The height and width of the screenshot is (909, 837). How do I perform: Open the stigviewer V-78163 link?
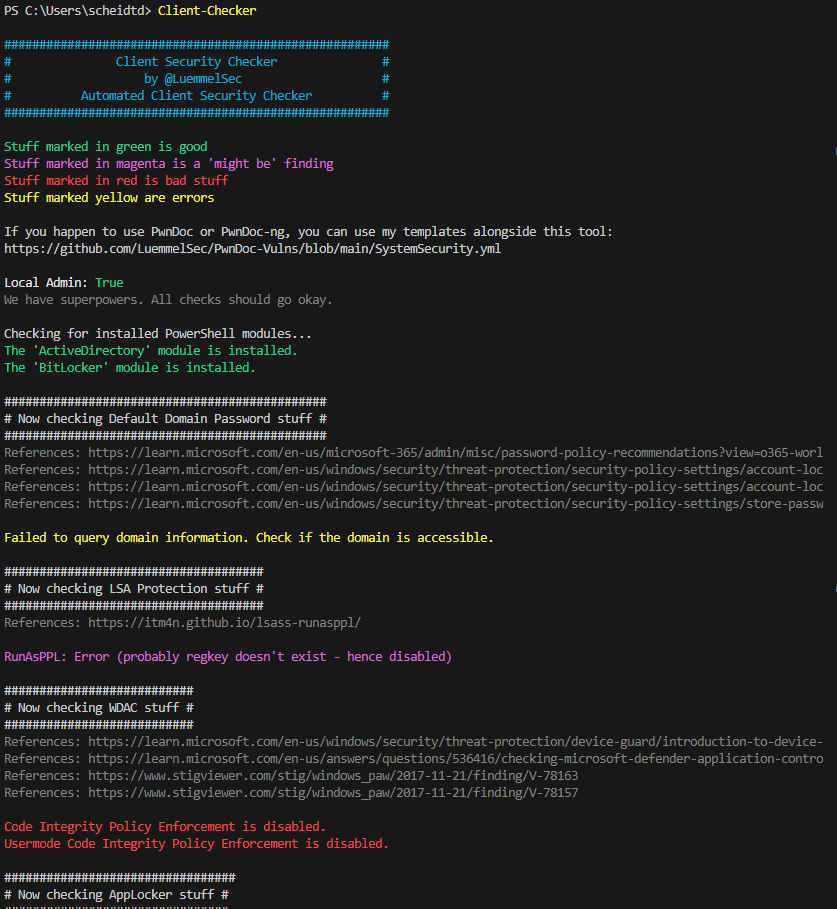[333, 776]
